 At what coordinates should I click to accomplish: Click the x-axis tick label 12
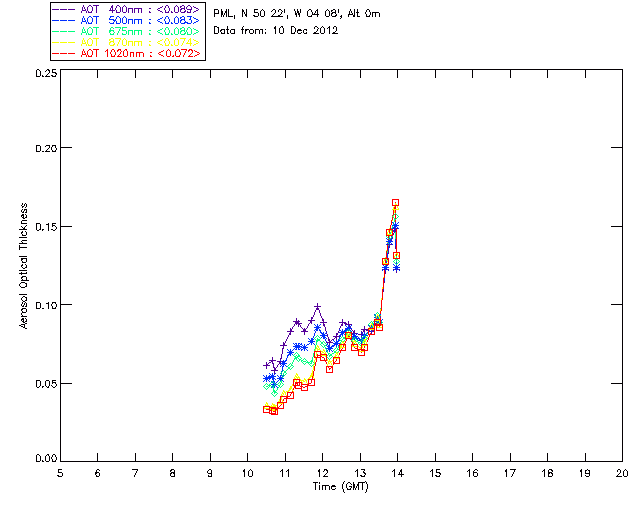[x=322, y=473]
